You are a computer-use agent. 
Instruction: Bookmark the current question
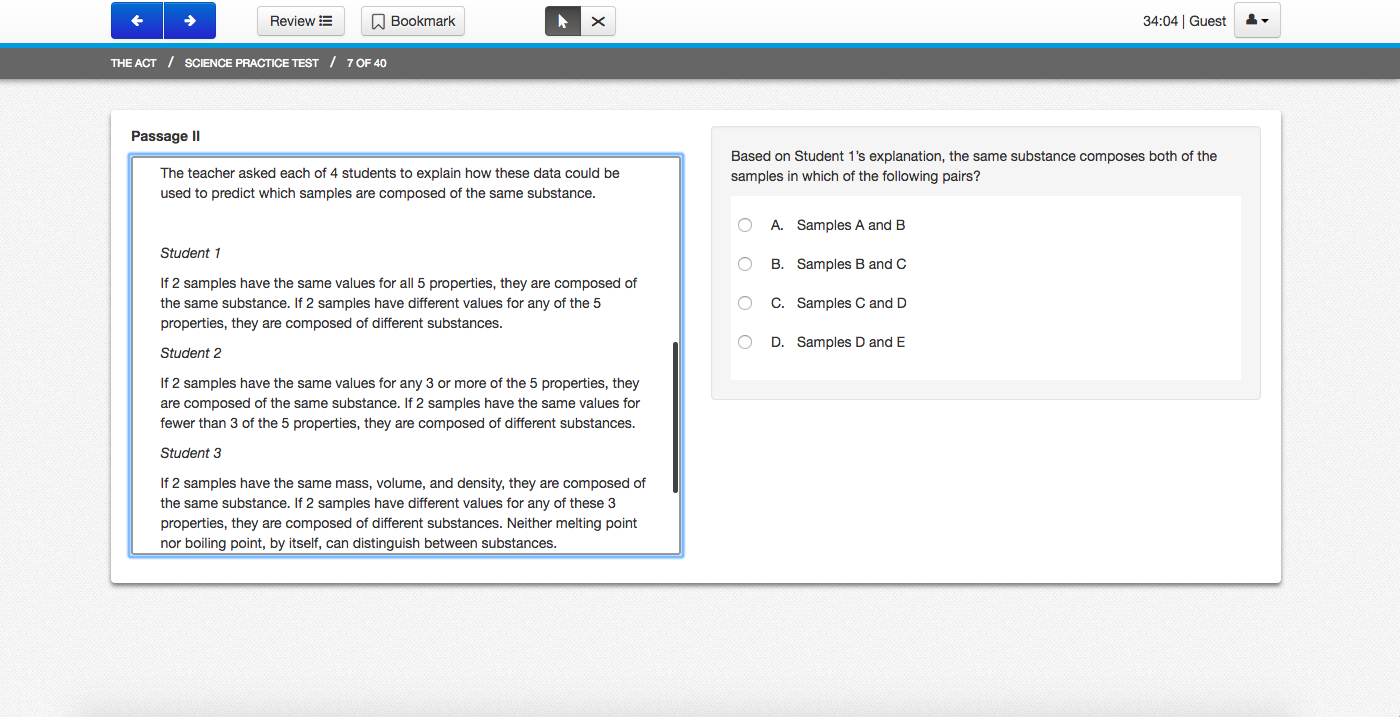click(x=412, y=20)
